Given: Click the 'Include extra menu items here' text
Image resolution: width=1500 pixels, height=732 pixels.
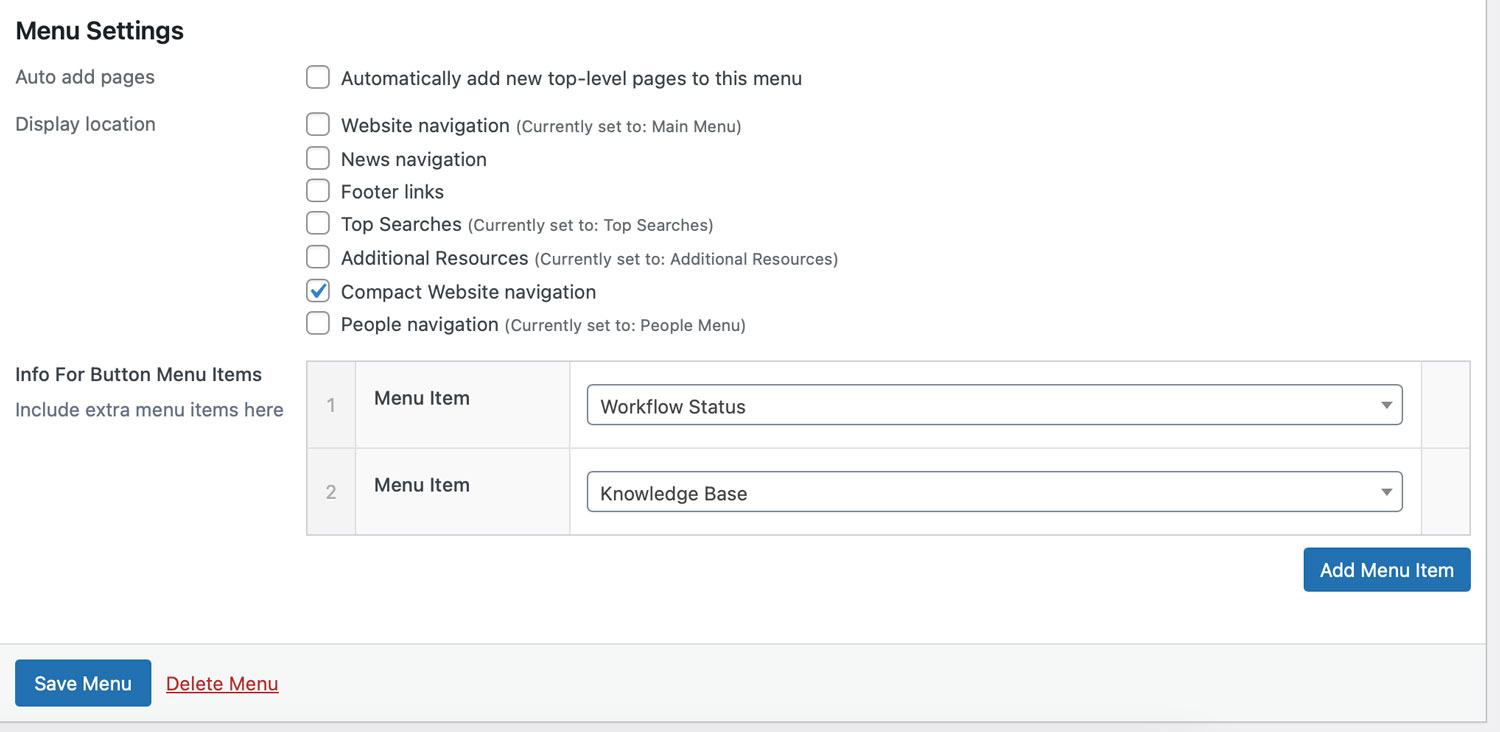Looking at the screenshot, I should pos(149,410).
